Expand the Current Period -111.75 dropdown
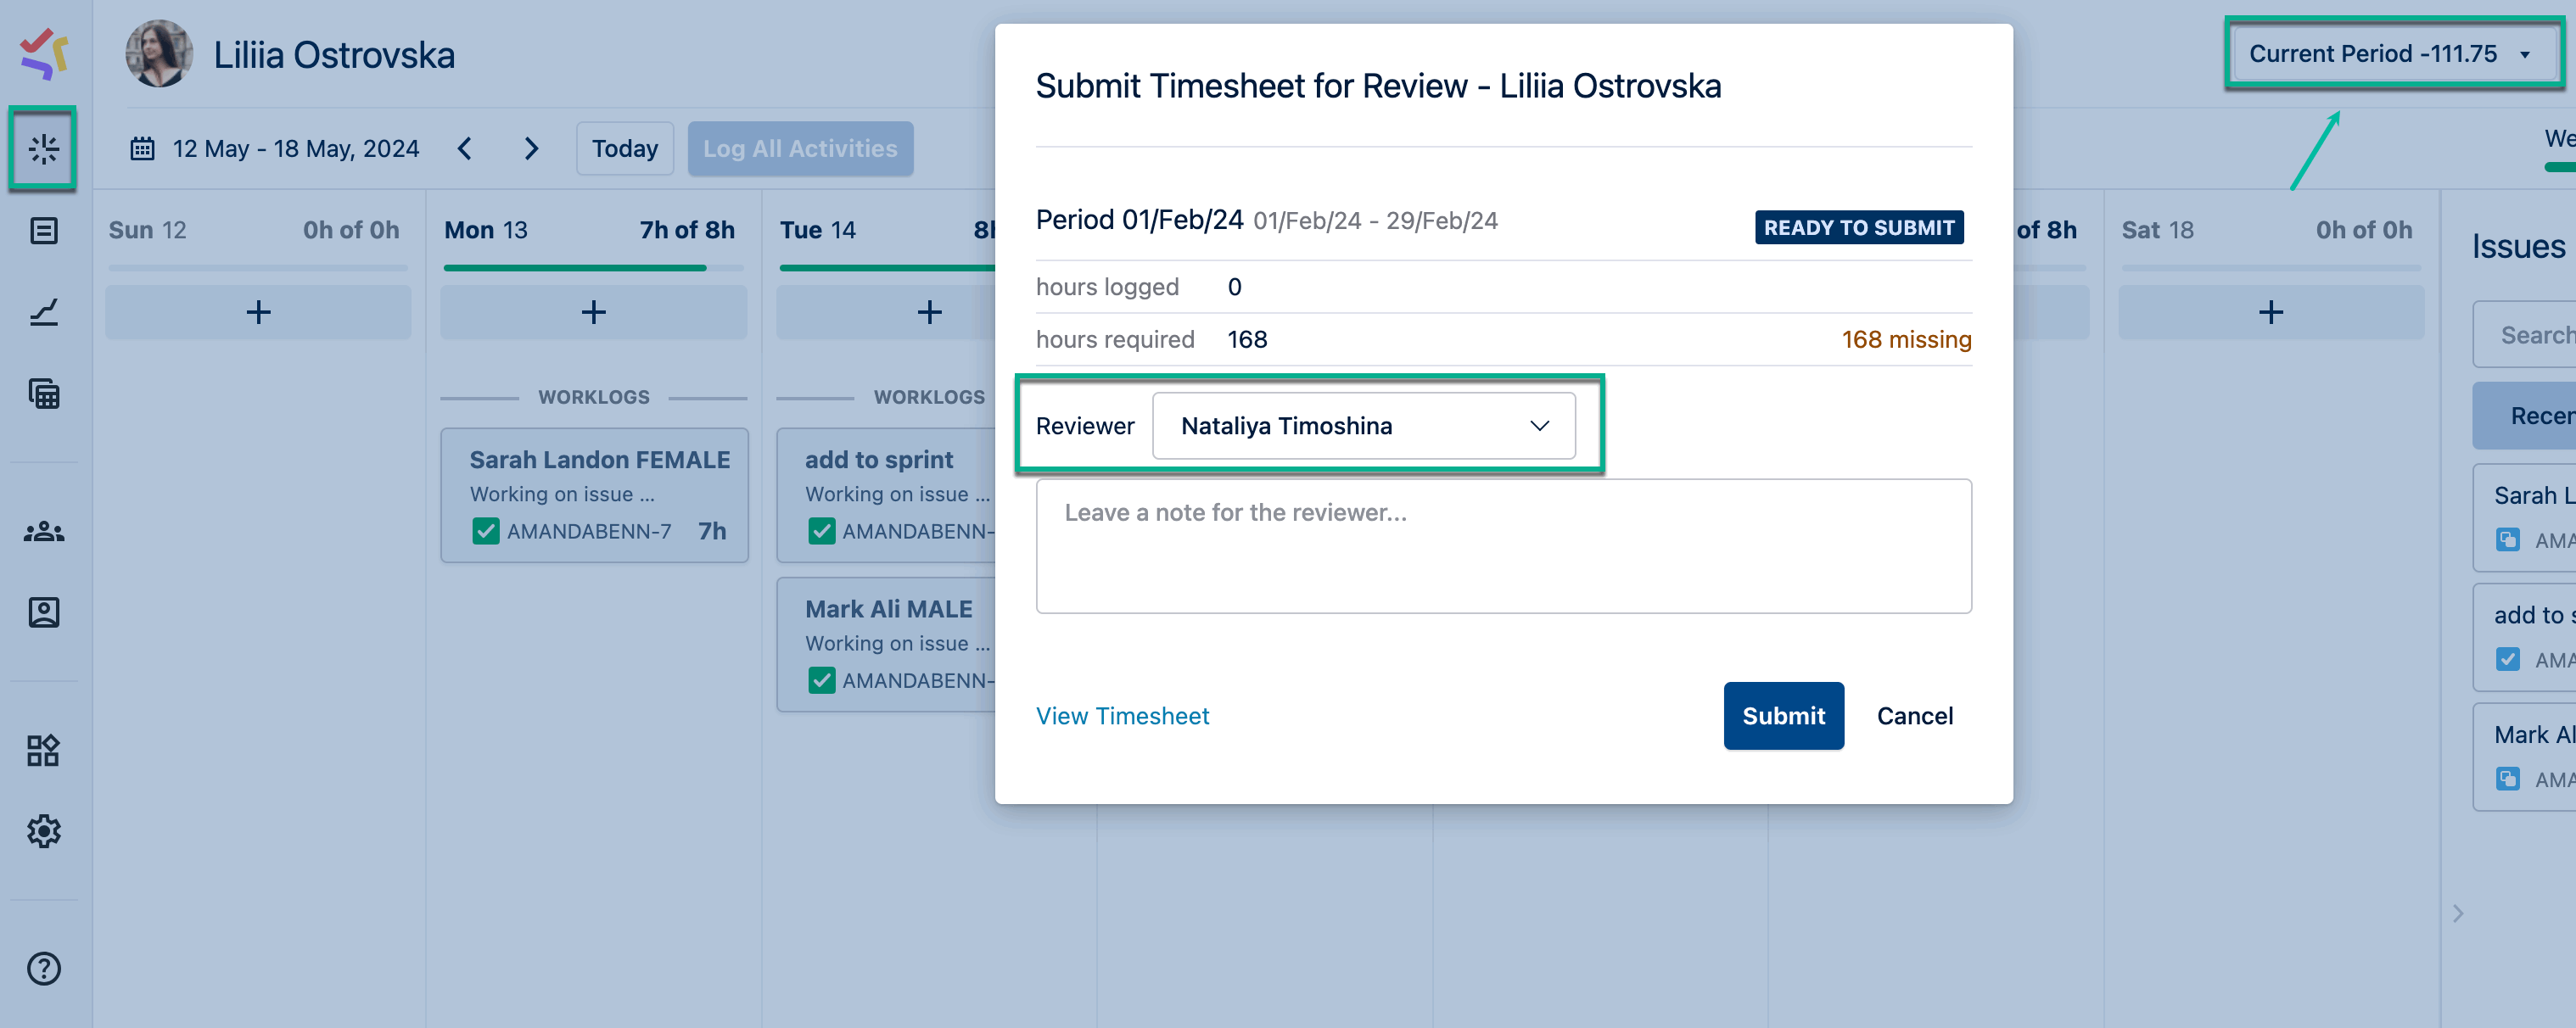Viewport: 2576px width, 1028px height. pos(2392,53)
